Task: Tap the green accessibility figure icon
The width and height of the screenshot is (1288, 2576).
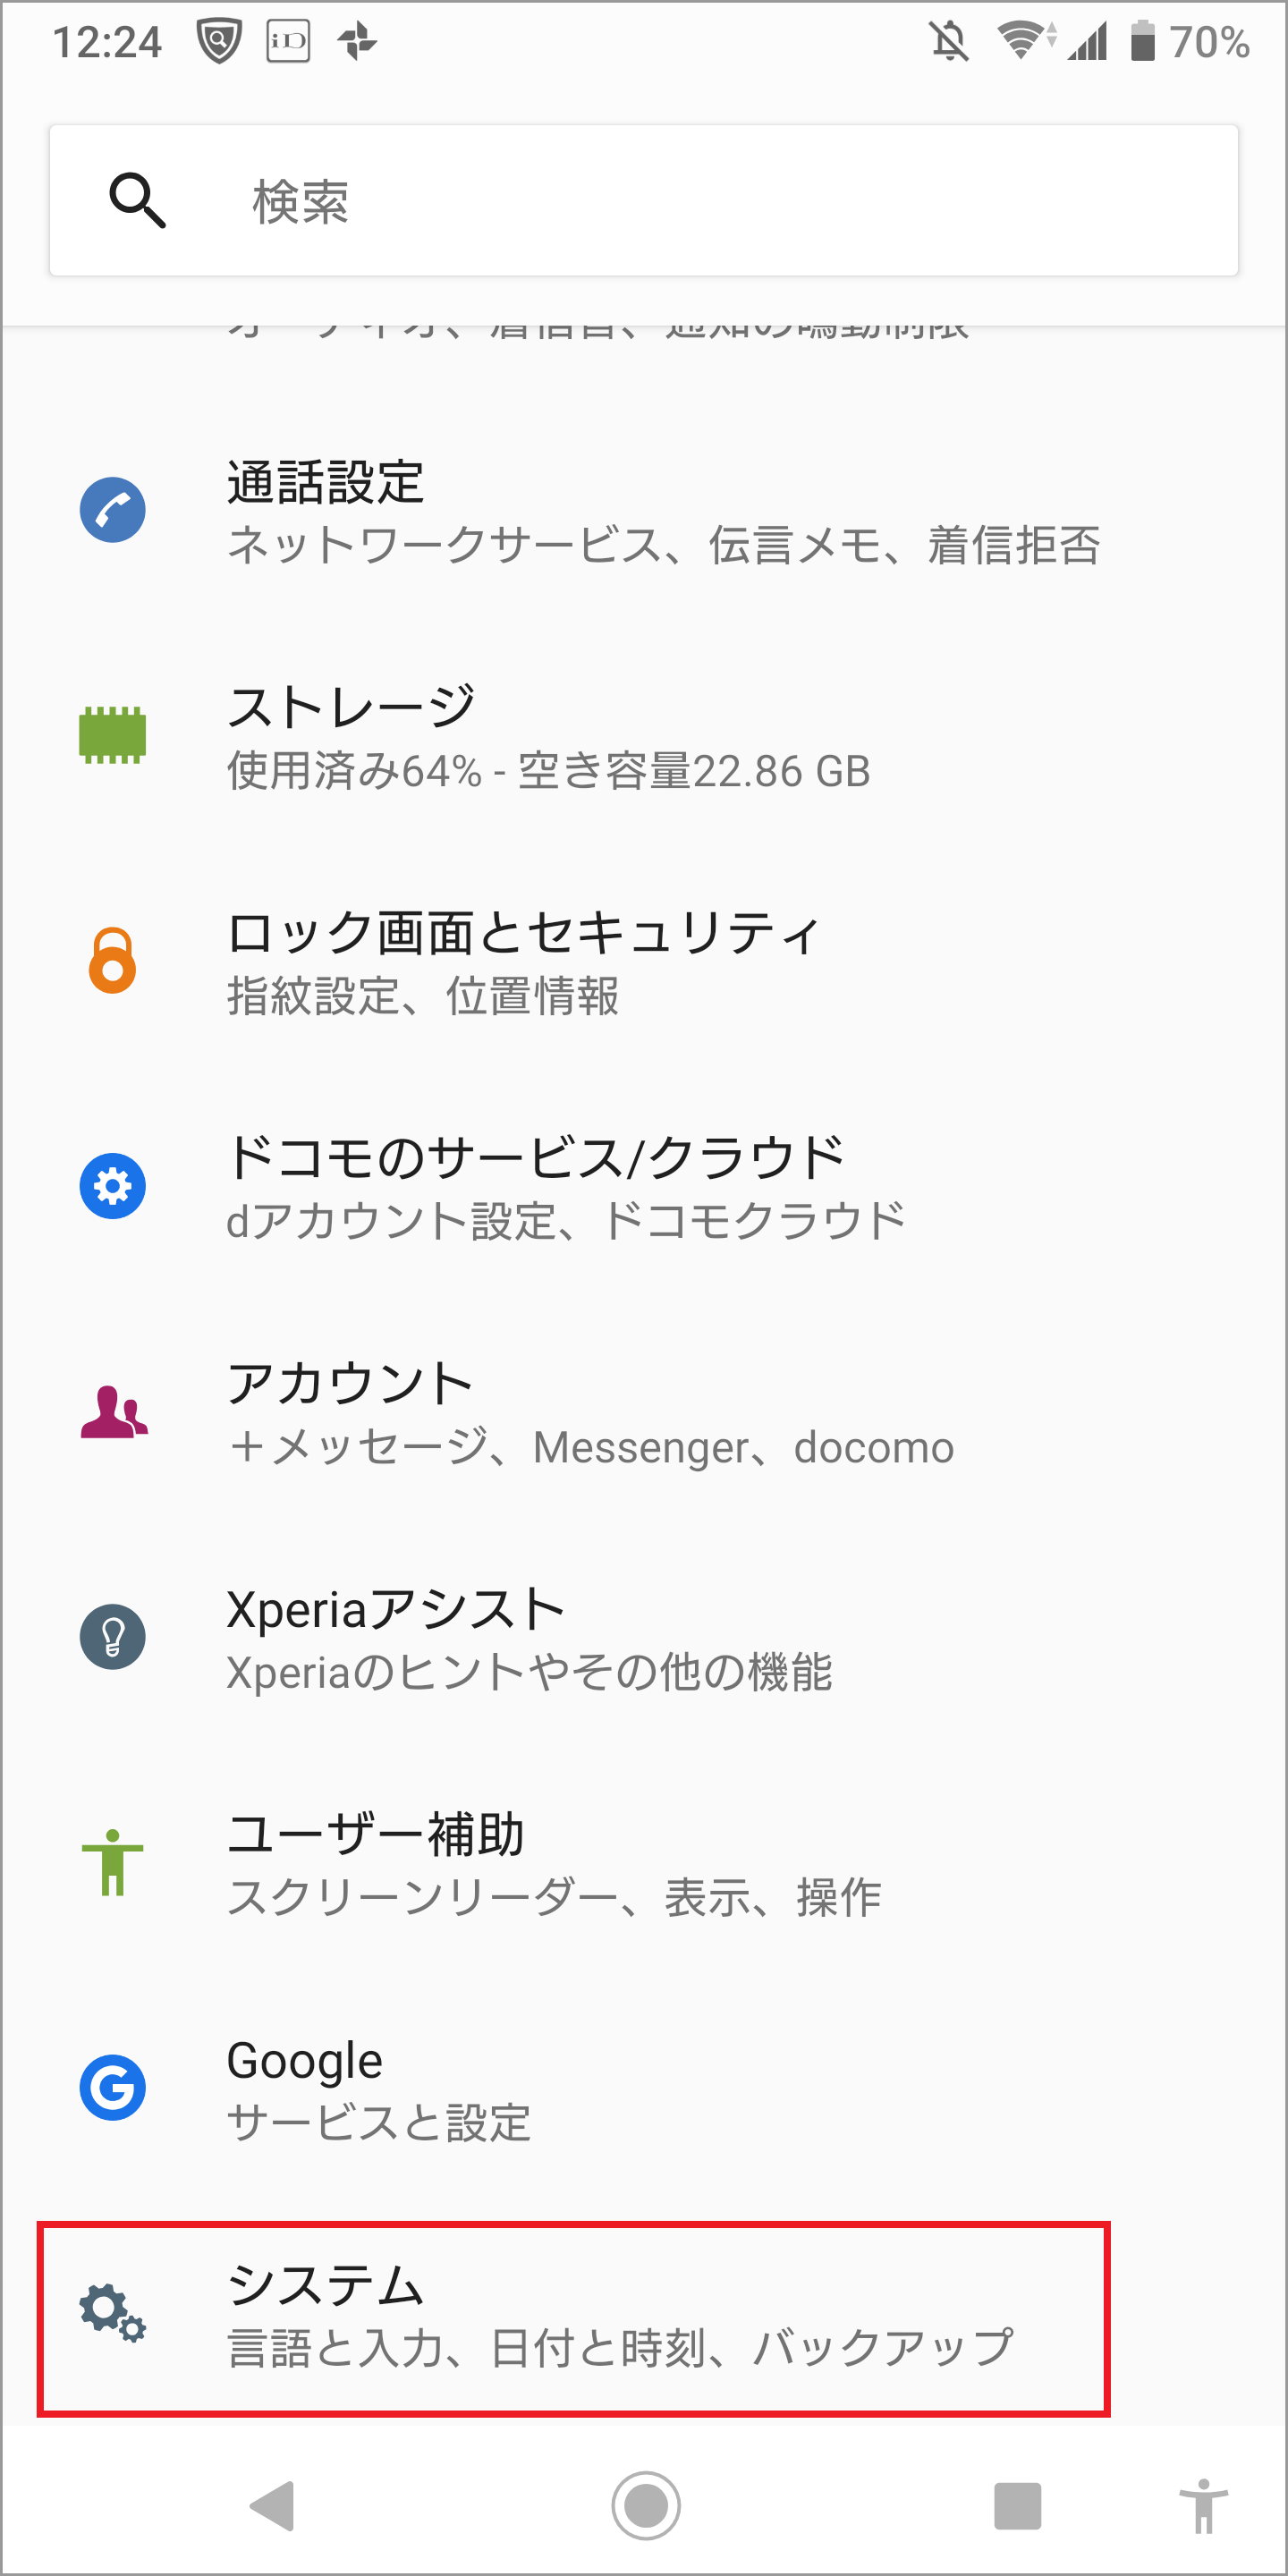Action: click(x=113, y=1862)
